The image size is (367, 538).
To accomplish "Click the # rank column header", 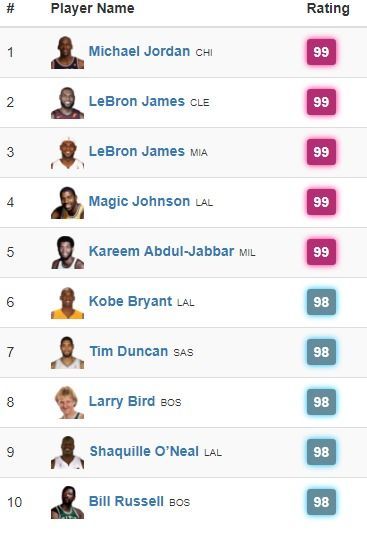I will pos(11,8).
